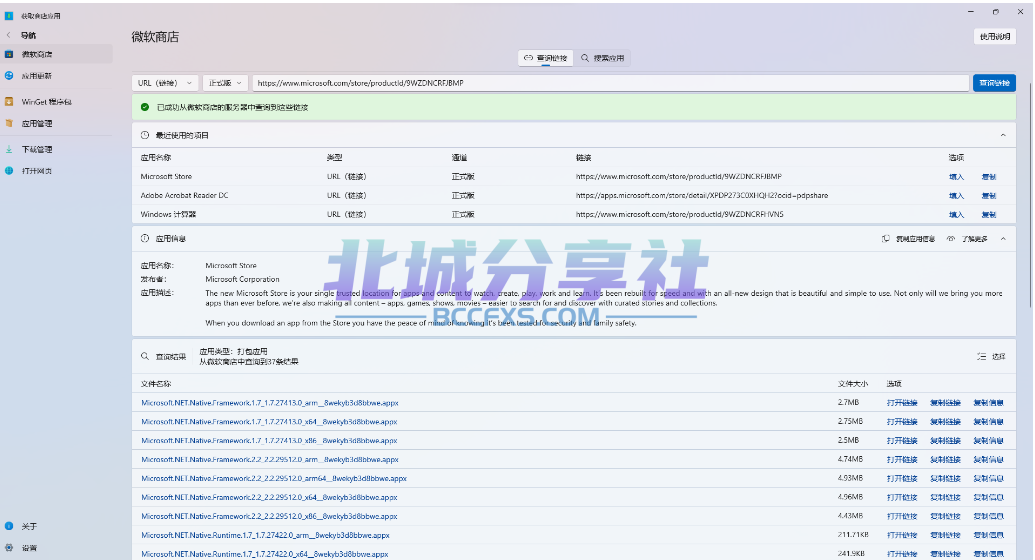The image size is (1035, 560).
Task: Click the 文件名称 column header
Action: tap(156, 384)
